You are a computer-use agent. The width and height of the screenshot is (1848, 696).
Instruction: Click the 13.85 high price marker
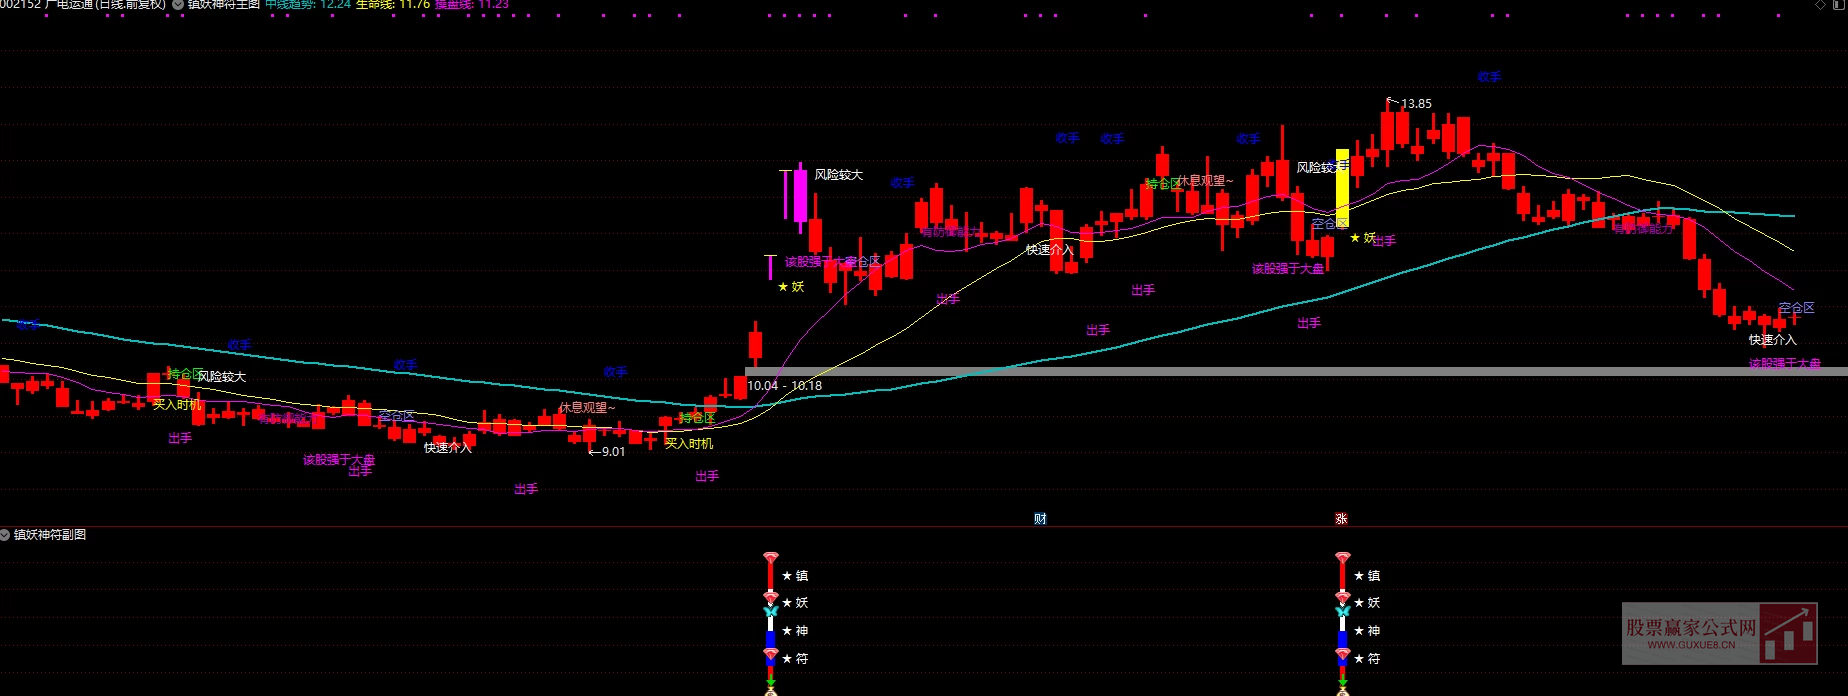click(1415, 104)
